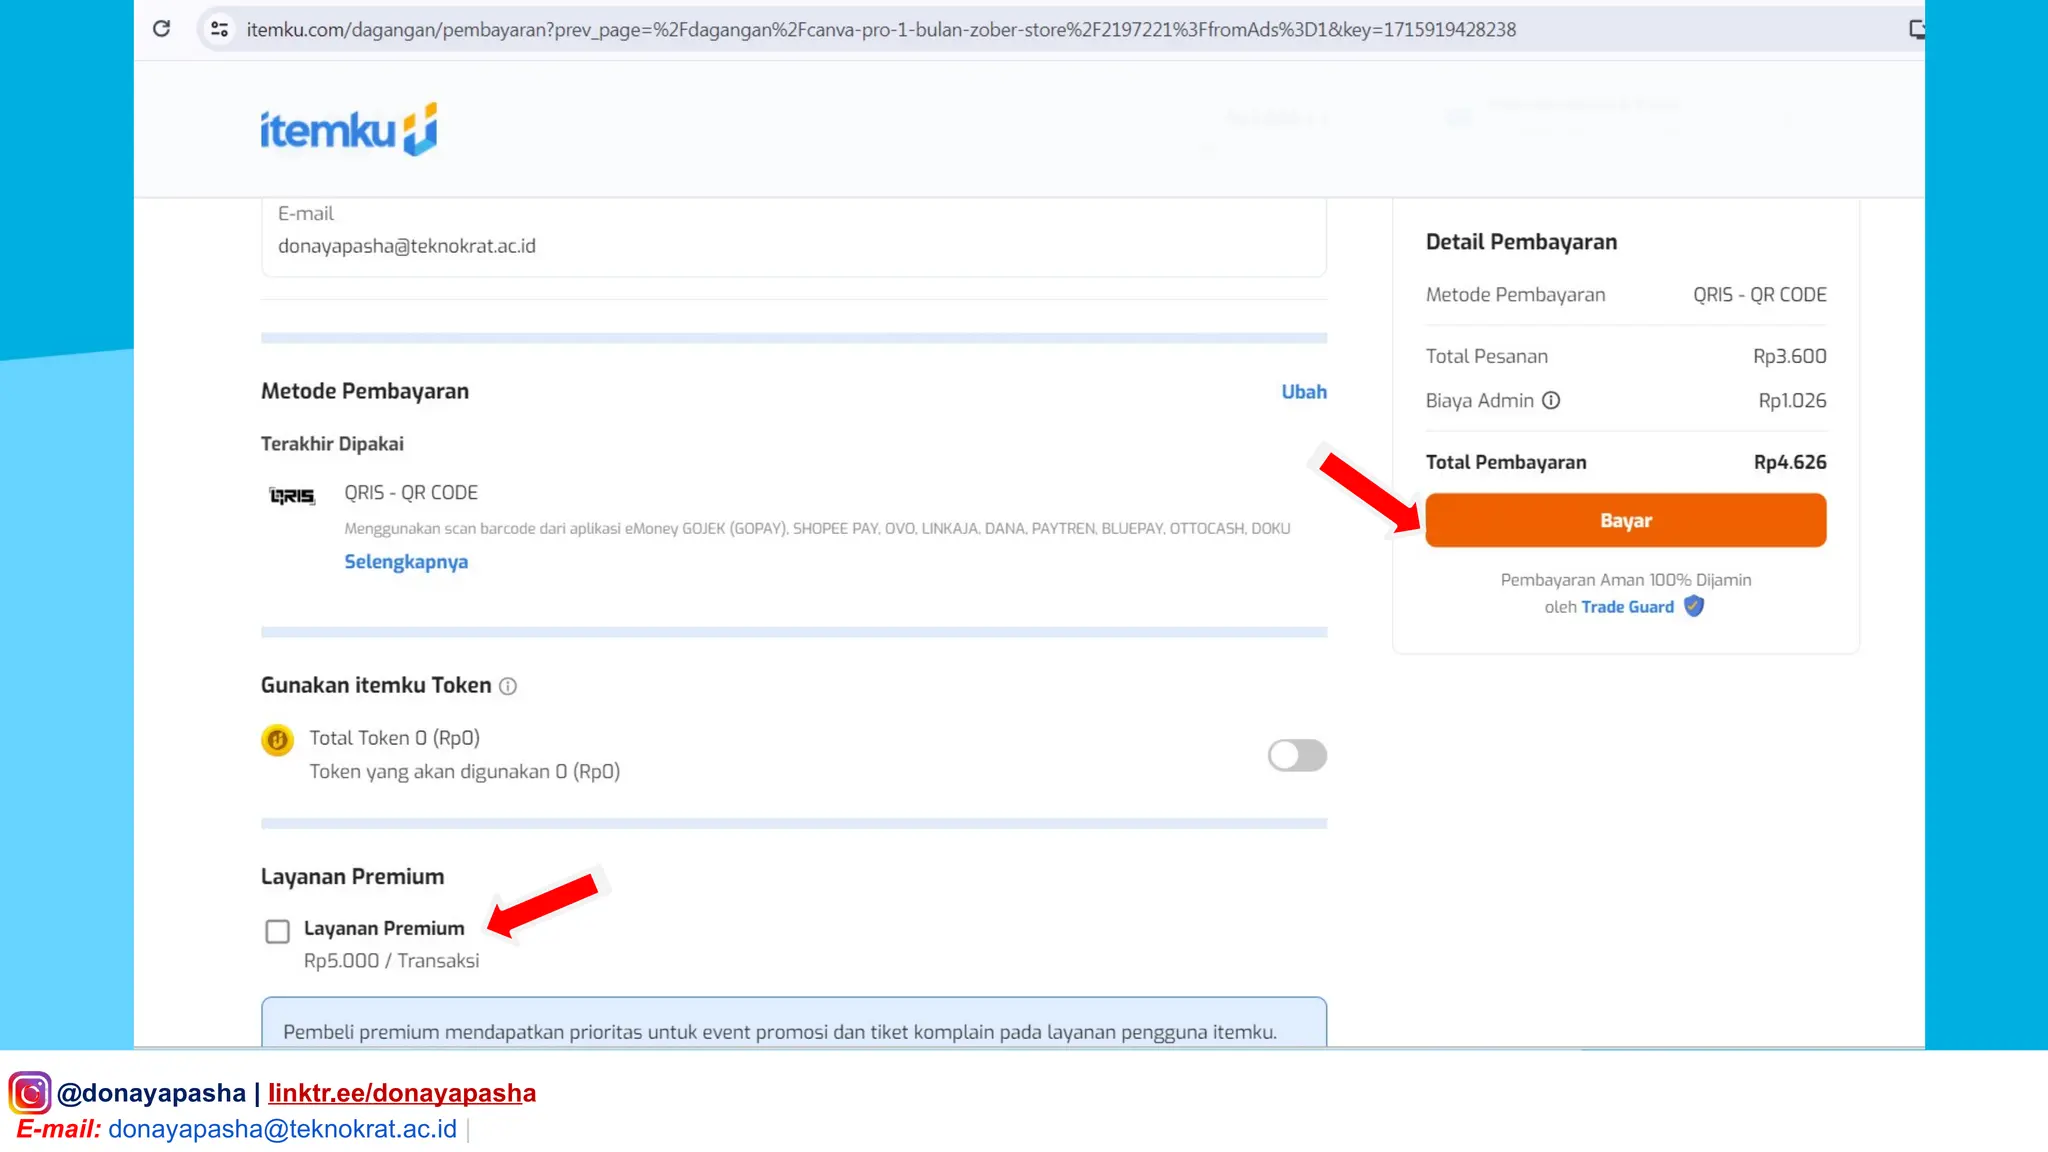Click the info icon beside Gunakan itemku Token
Image resolution: width=2048 pixels, height=1152 pixels.
point(508,686)
